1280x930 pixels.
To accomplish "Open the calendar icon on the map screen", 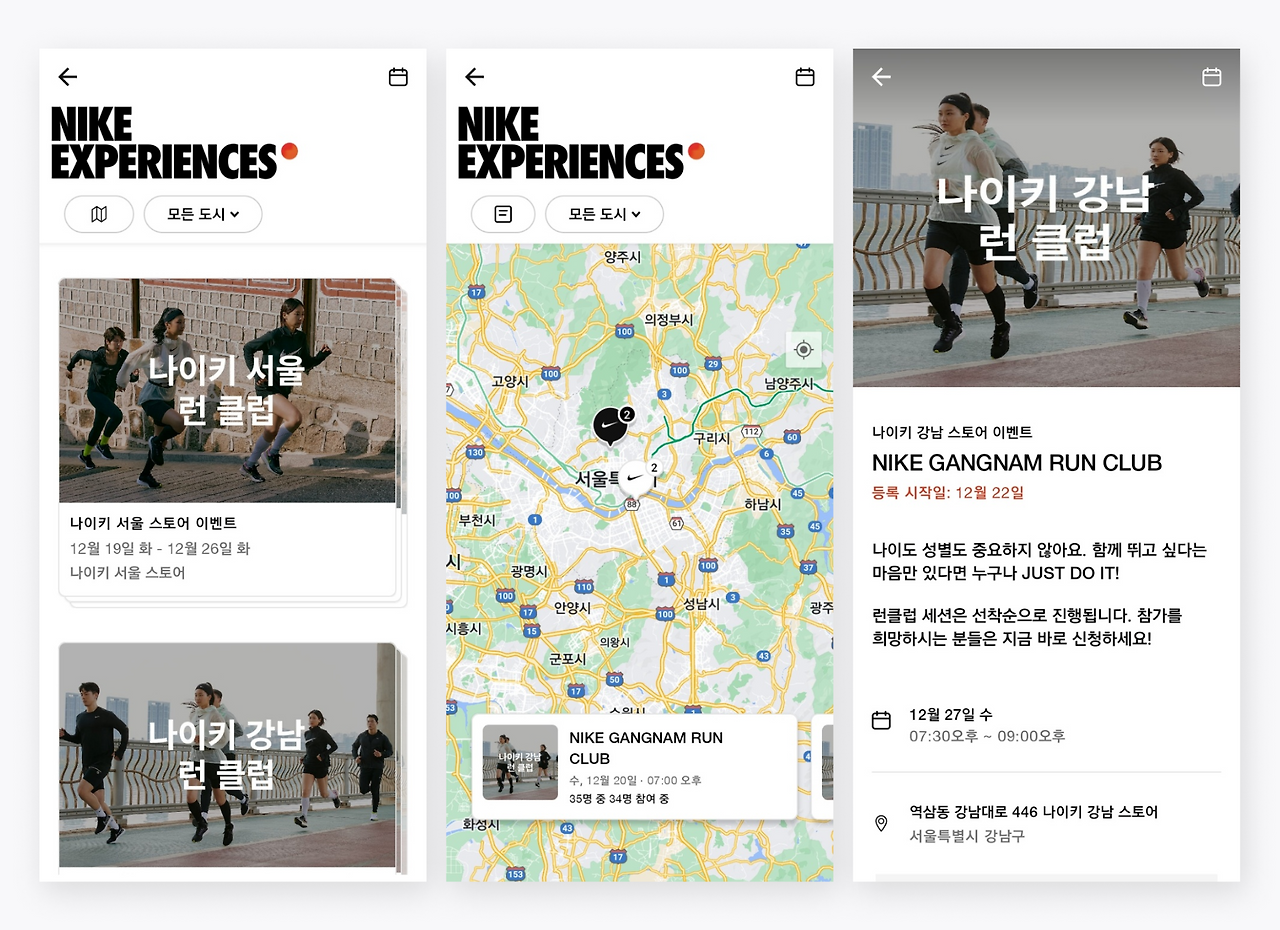I will [805, 77].
